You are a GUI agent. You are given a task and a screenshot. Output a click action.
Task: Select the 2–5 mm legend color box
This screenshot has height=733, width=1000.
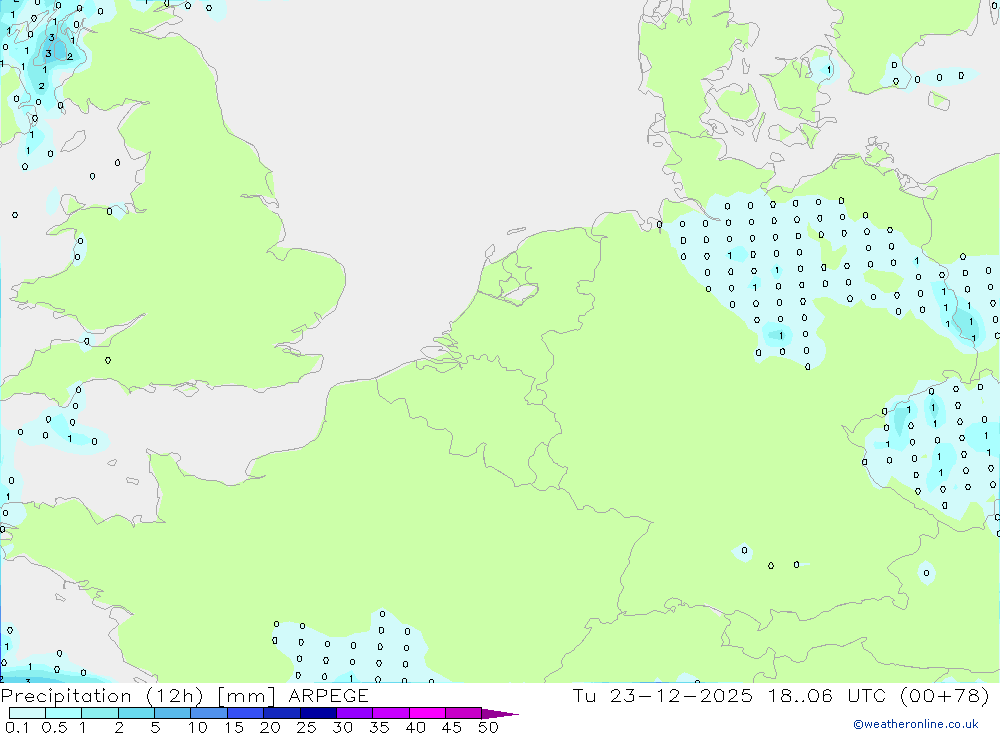136,713
